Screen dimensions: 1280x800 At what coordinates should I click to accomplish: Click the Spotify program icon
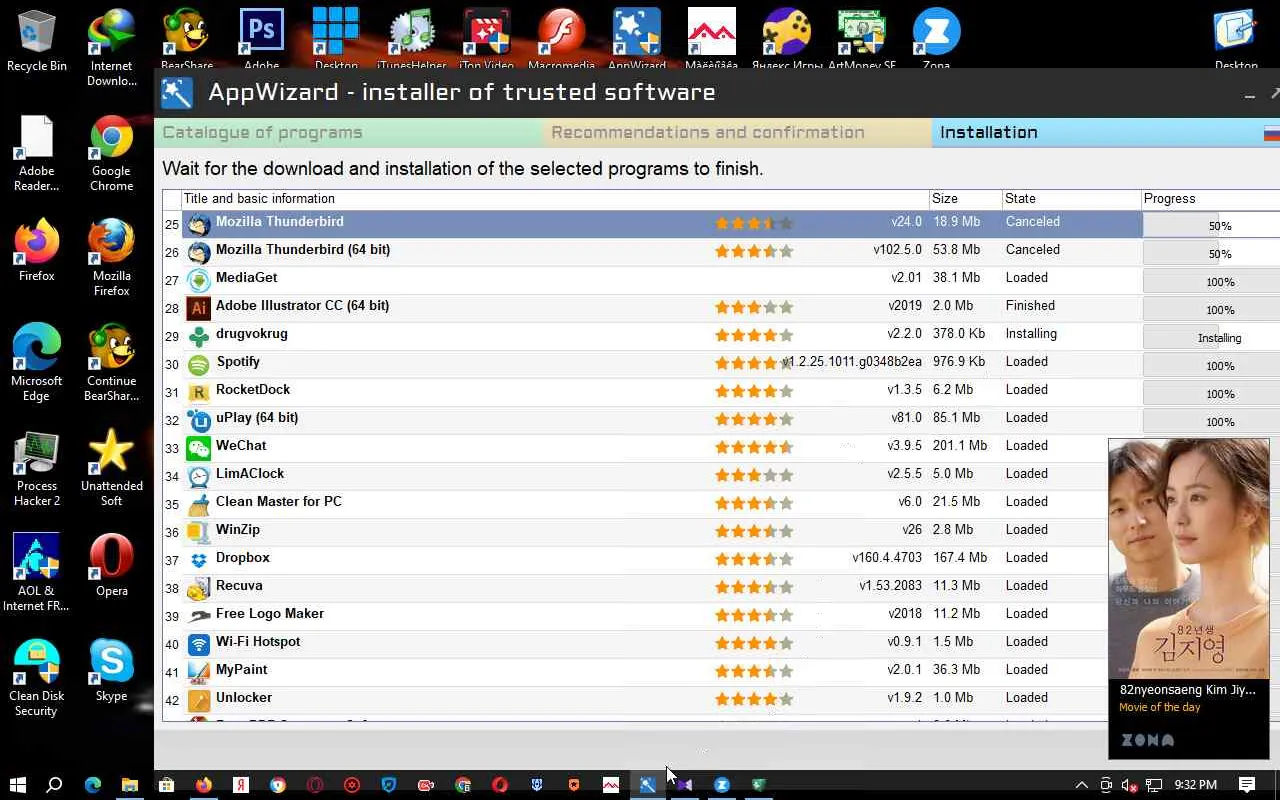tap(199, 364)
